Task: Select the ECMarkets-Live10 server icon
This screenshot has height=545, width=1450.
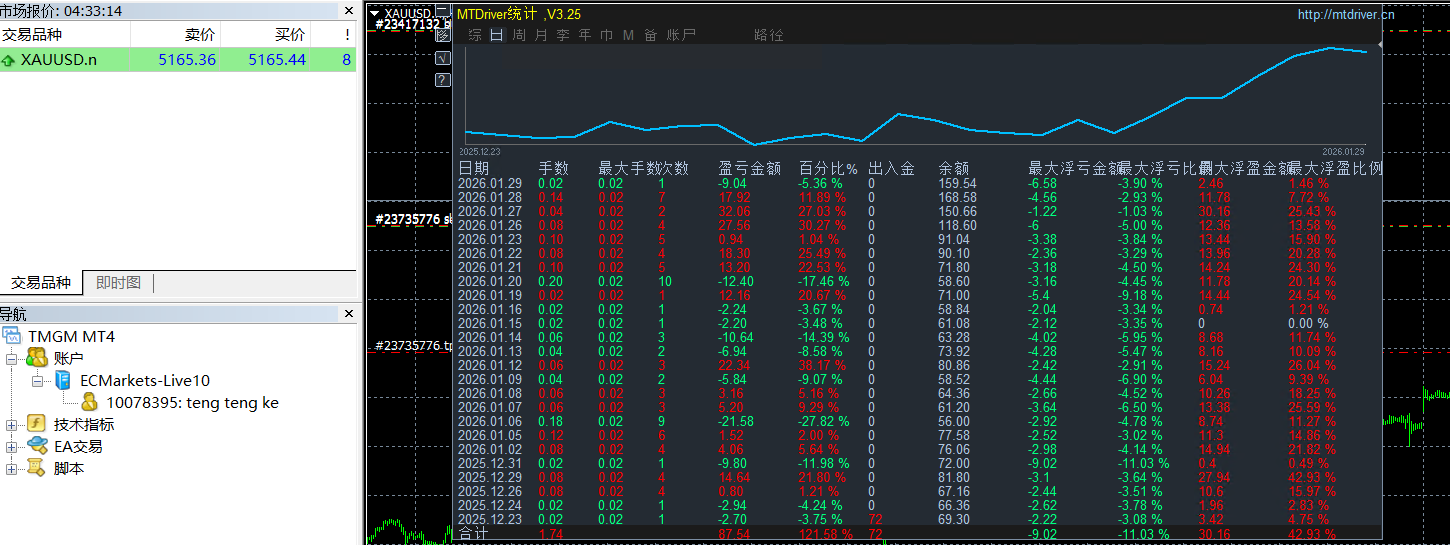Action: click(64, 380)
